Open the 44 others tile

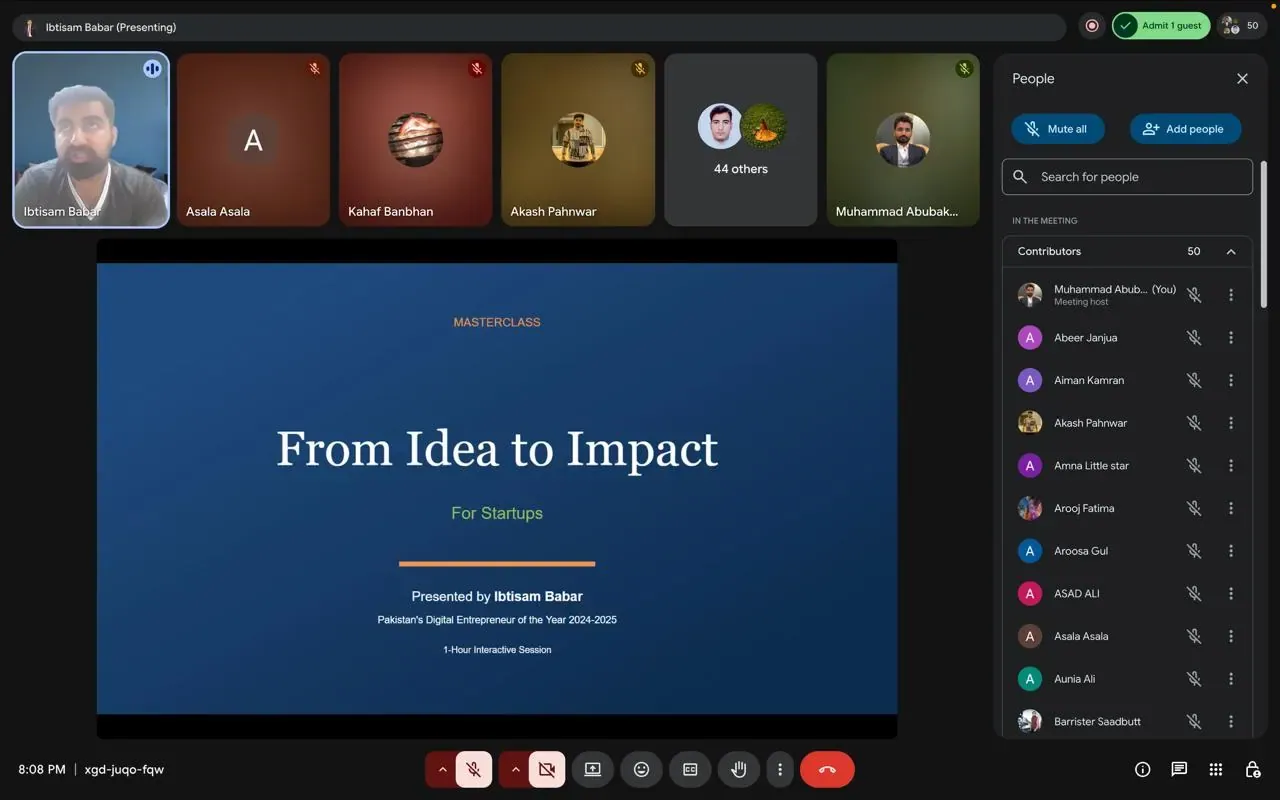click(x=741, y=140)
